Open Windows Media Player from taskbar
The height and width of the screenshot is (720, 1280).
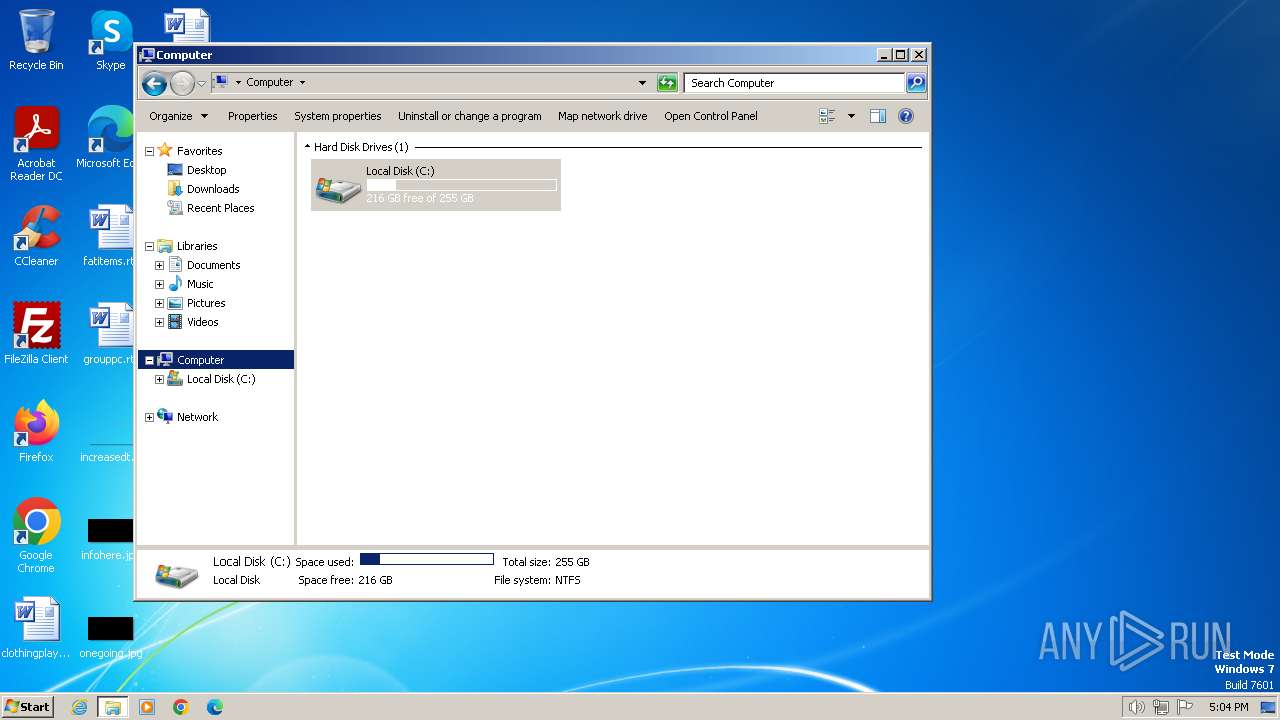147,707
